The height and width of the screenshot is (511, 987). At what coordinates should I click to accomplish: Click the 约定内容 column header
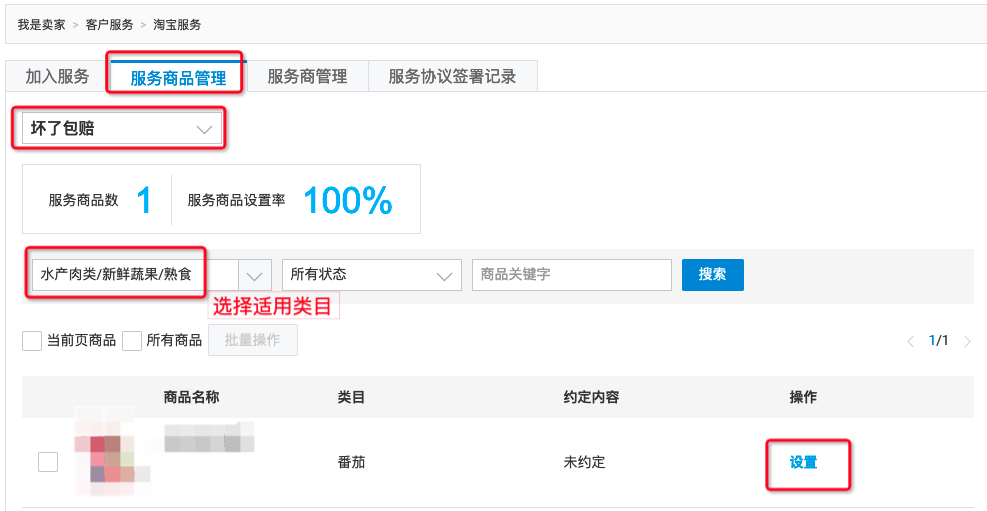click(591, 397)
